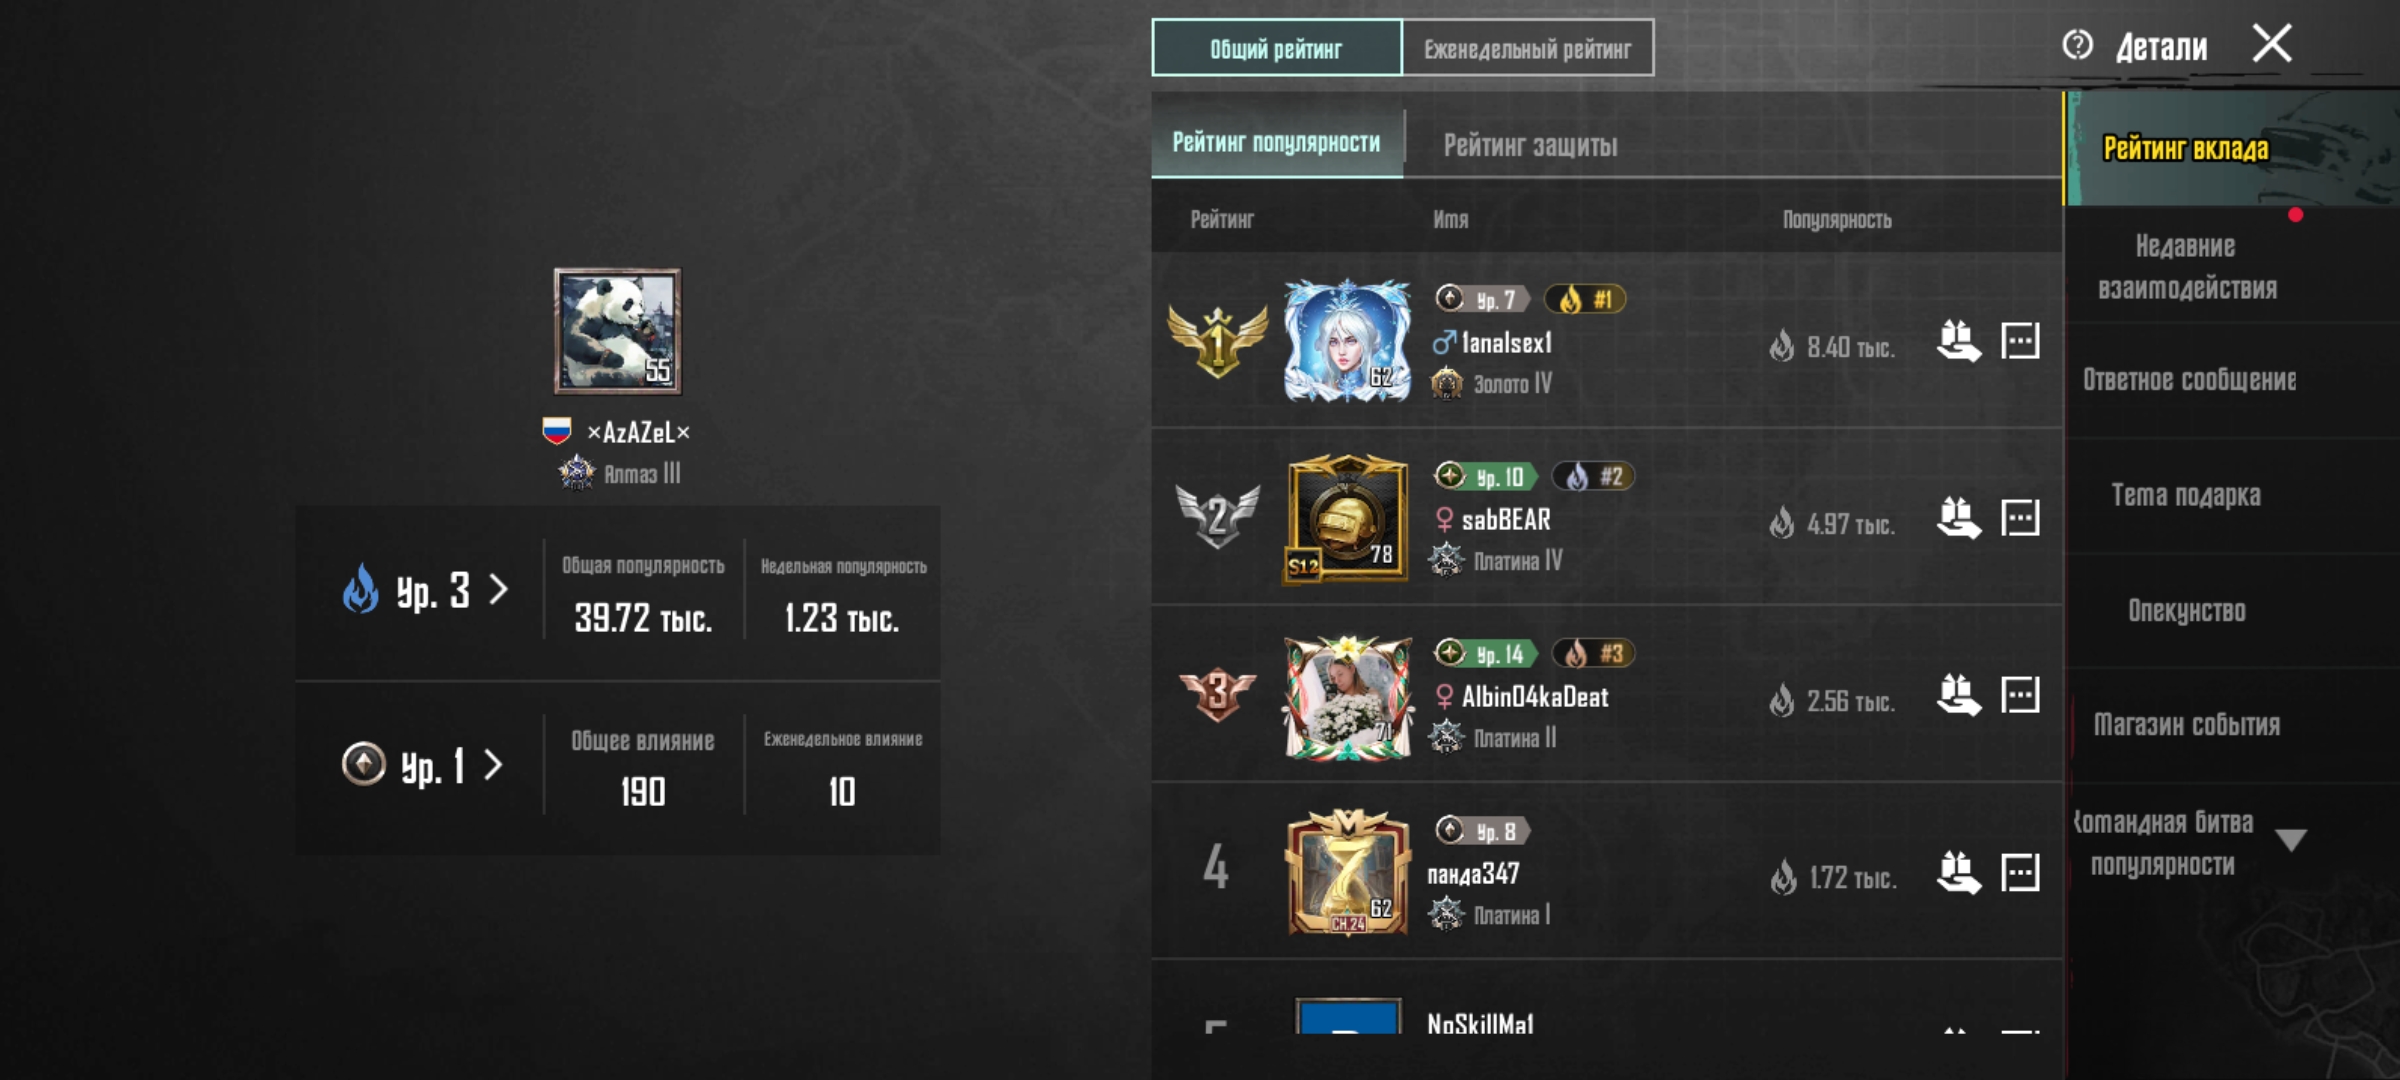2400x1080 pixels.
Task: Open the ×AzAZeL× panda avatar
Action: coord(618,331)
